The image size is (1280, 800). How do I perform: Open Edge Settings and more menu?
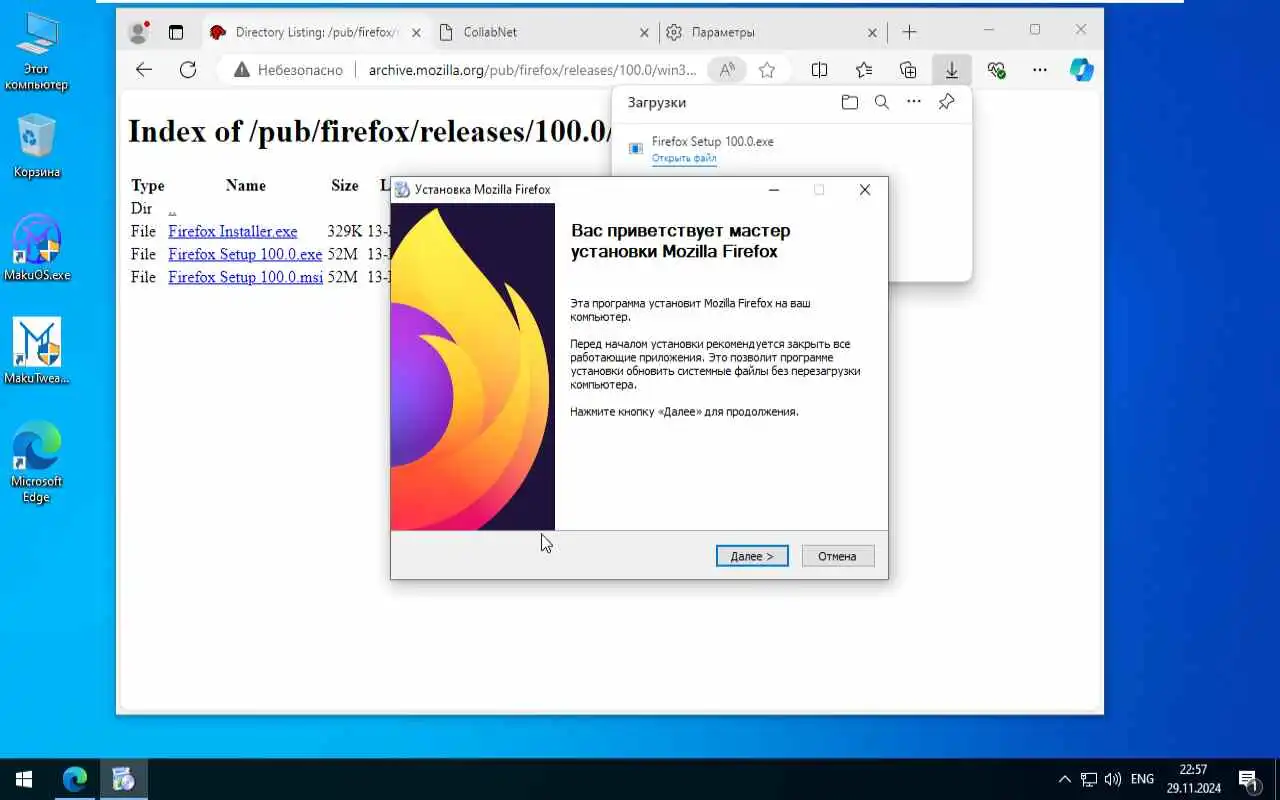1040,70
